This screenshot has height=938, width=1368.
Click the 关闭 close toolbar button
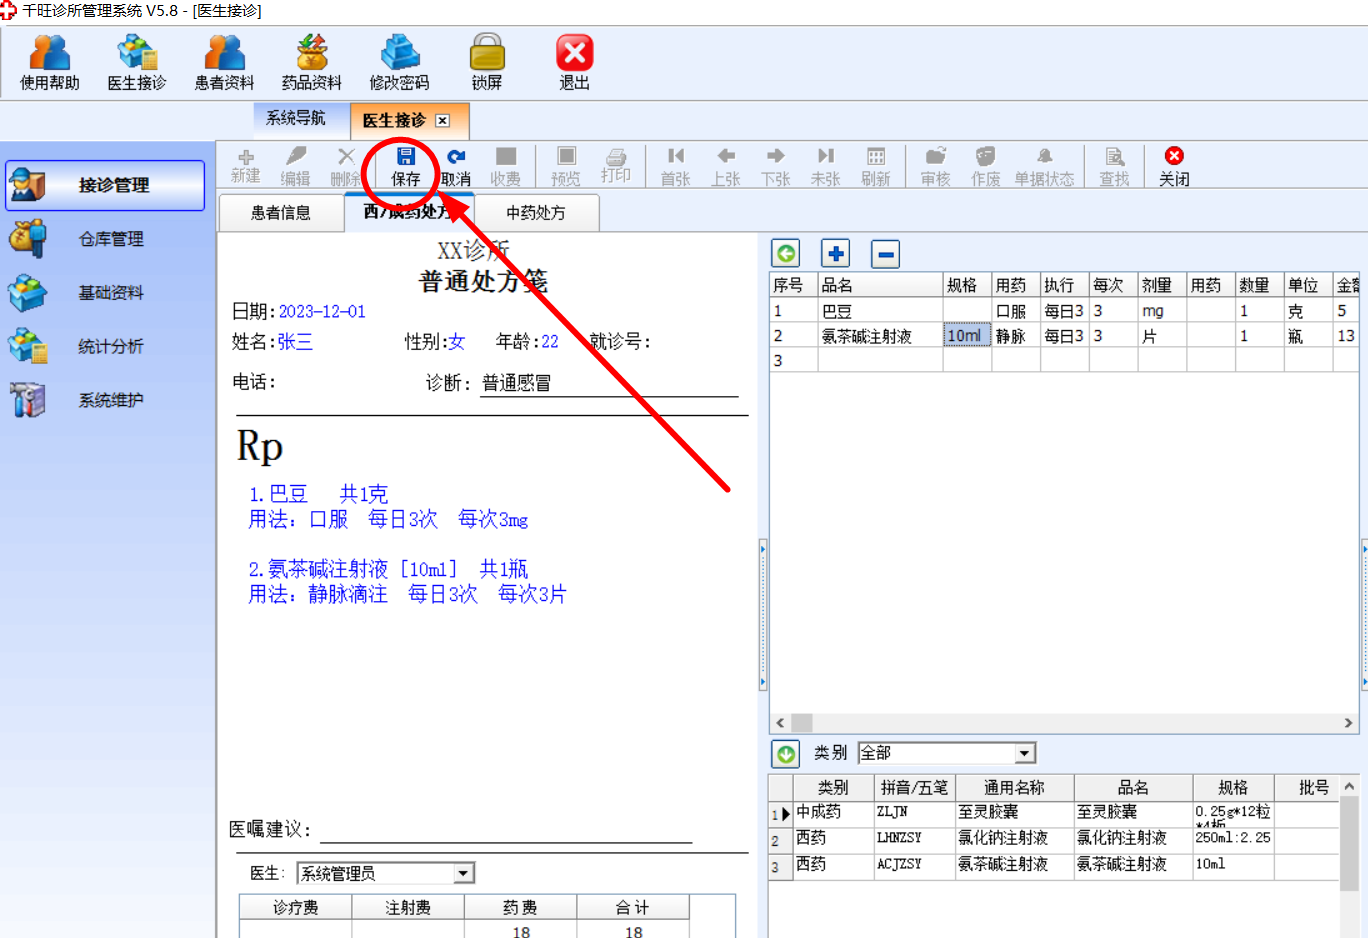point(1174,166)
